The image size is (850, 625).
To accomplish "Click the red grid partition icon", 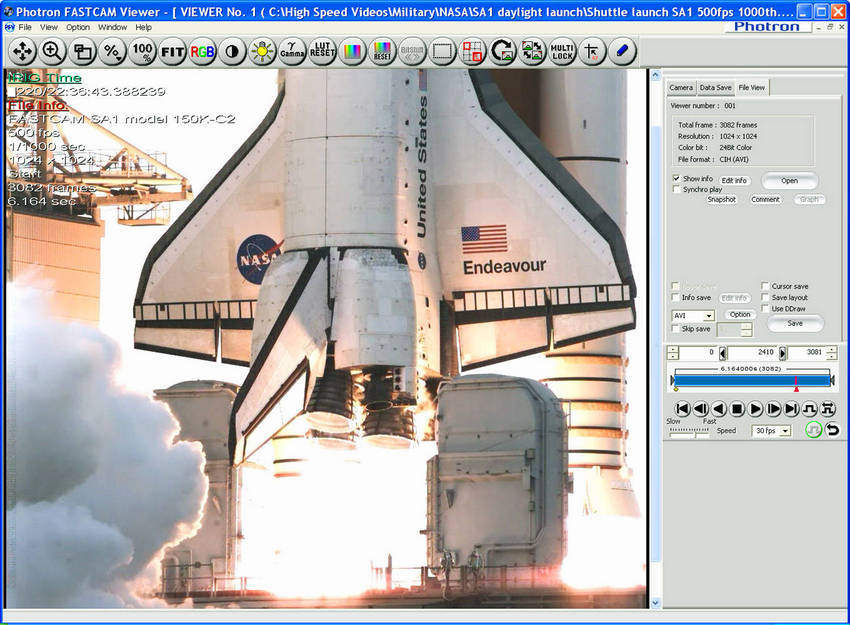I will pyautogui.click(x=472, y=52).
